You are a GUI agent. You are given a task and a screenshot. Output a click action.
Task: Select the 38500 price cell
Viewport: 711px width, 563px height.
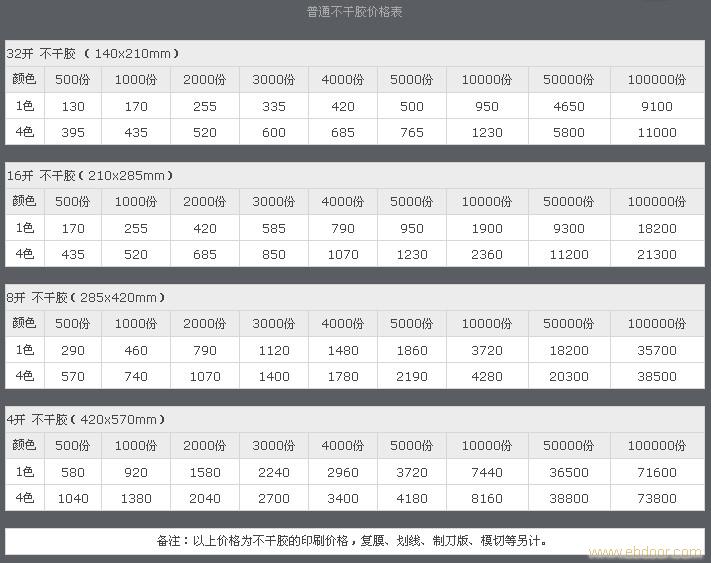[656, 376]
